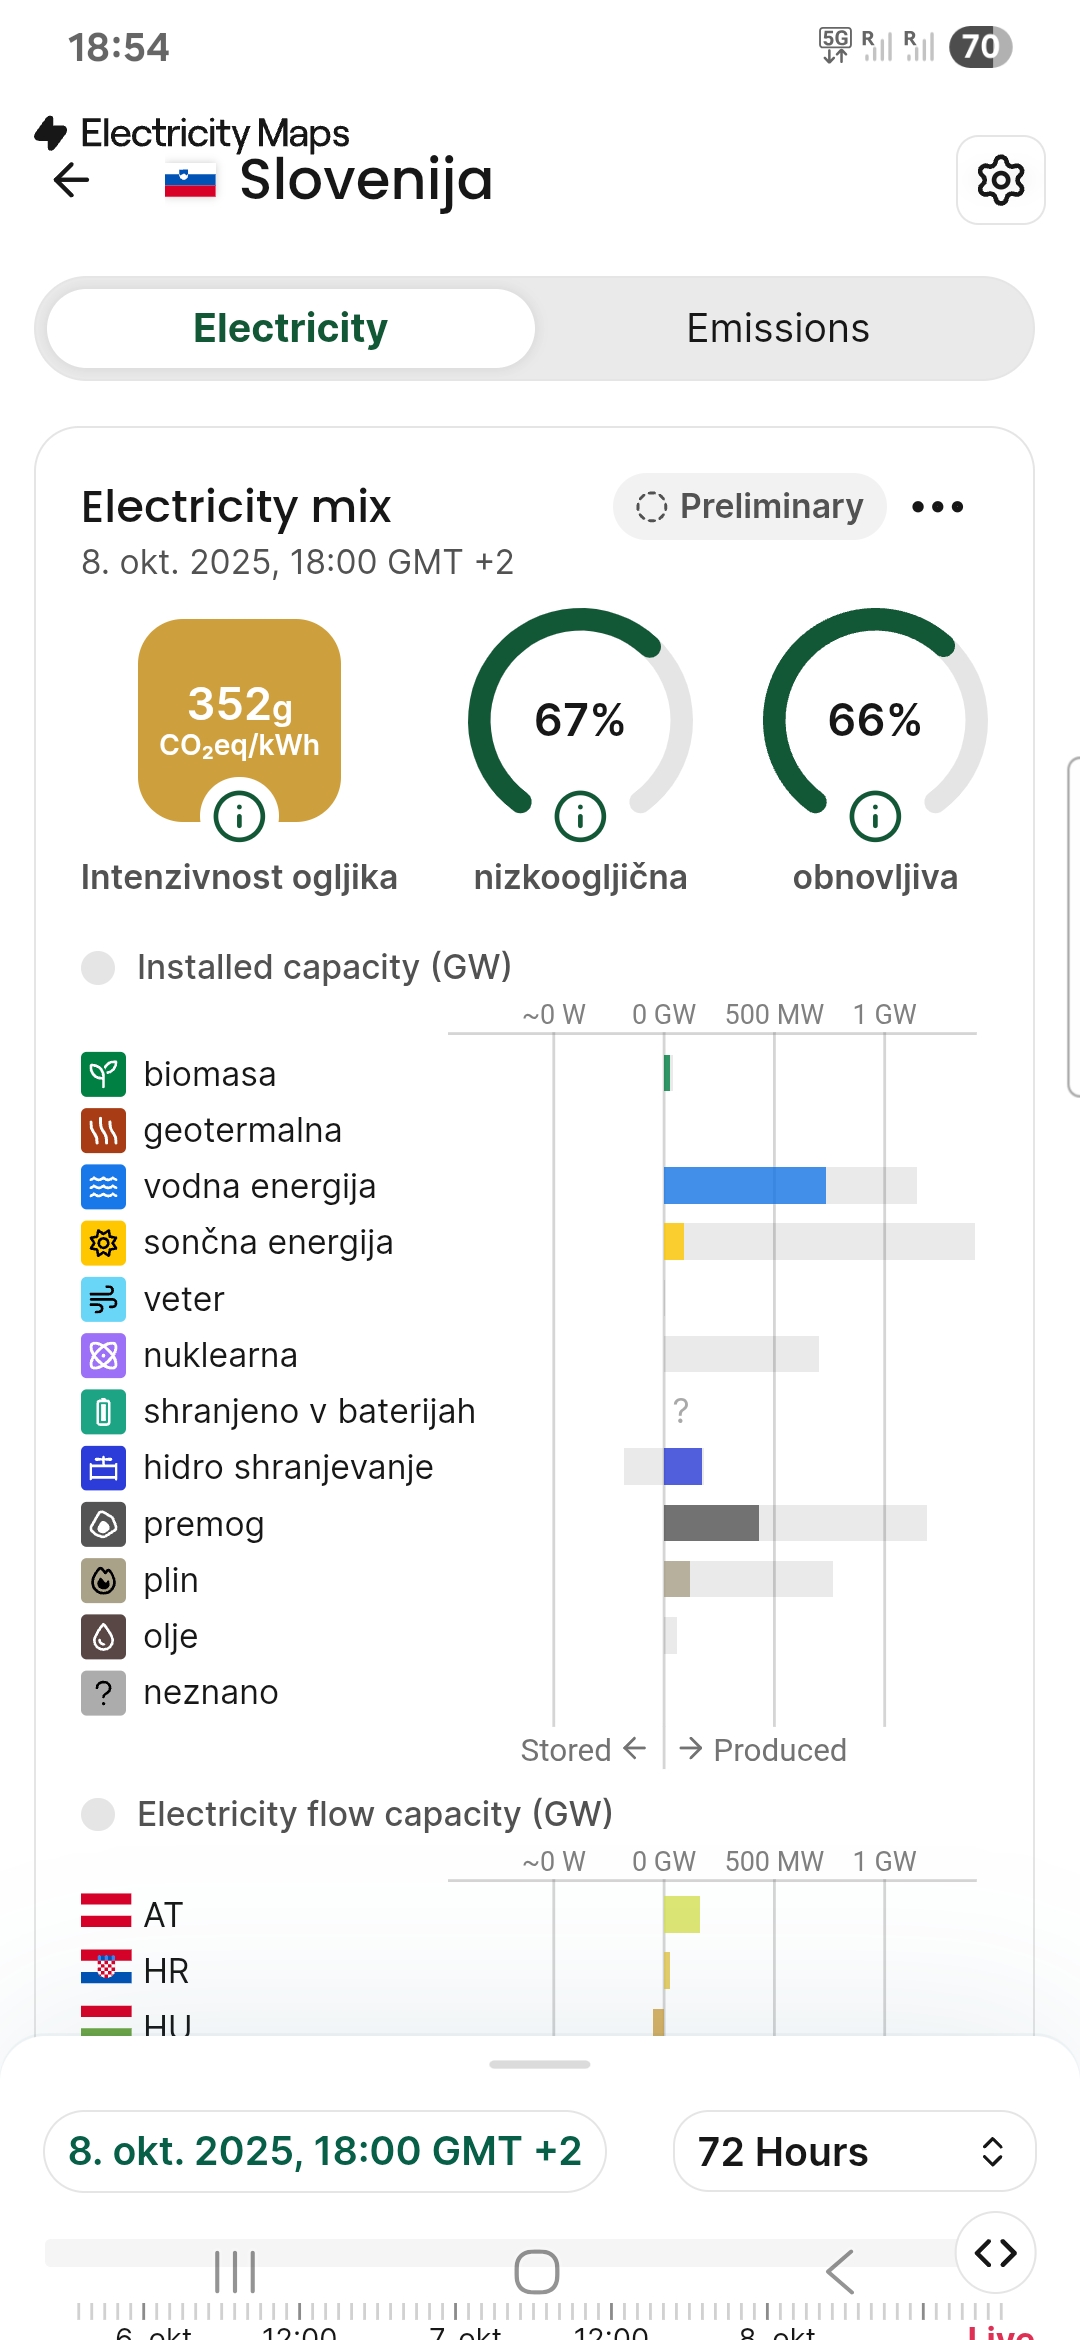Expand the bottom sheet drag handle

pyautogui.click(x=540, y=2064)
